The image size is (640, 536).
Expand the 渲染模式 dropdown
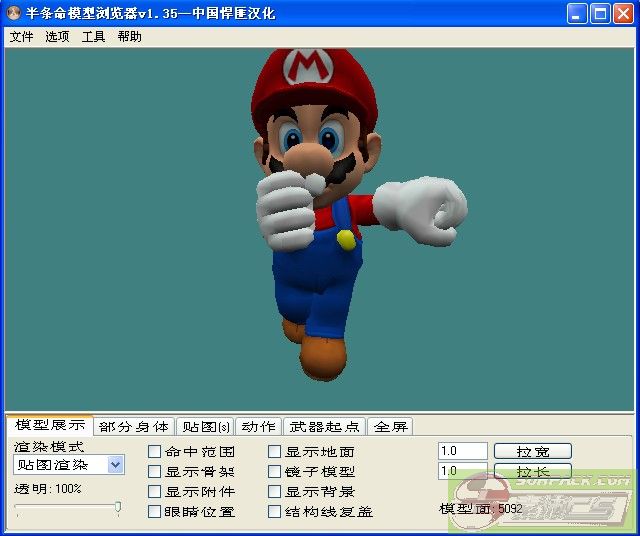coord(115,465)
